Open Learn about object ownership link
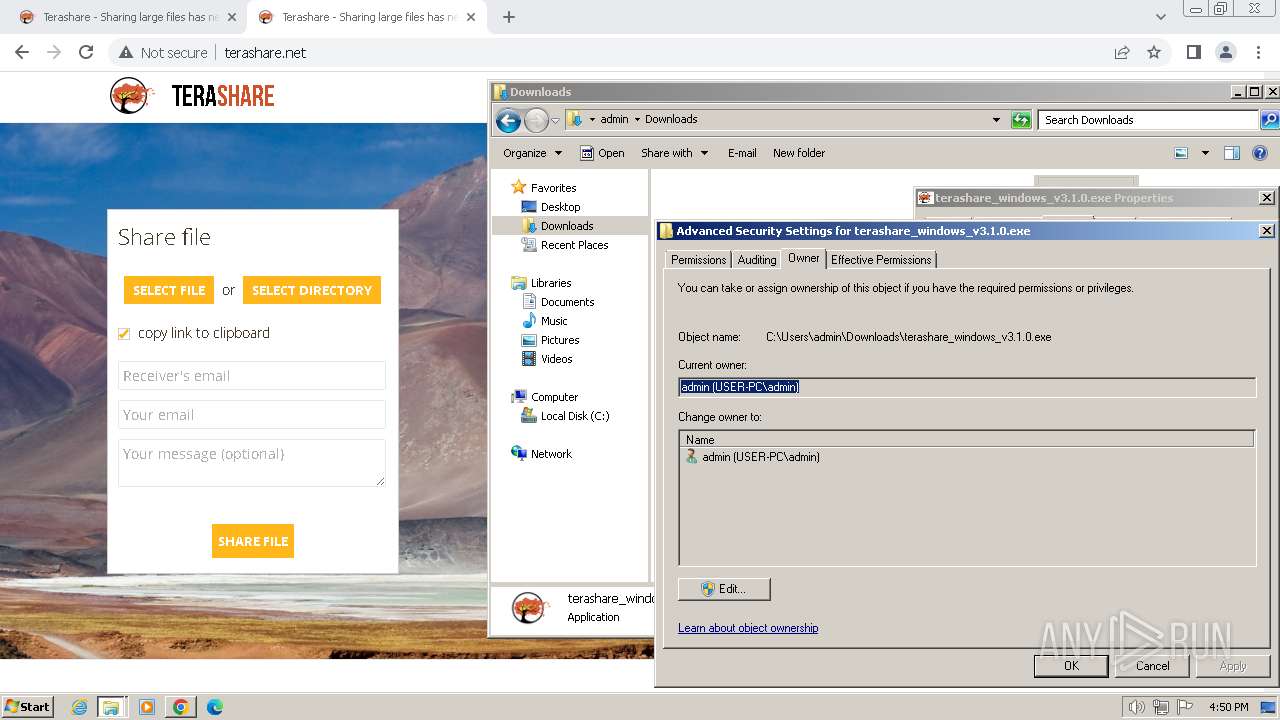Screen dimensions: 1280x720 [x=748, y=628]
